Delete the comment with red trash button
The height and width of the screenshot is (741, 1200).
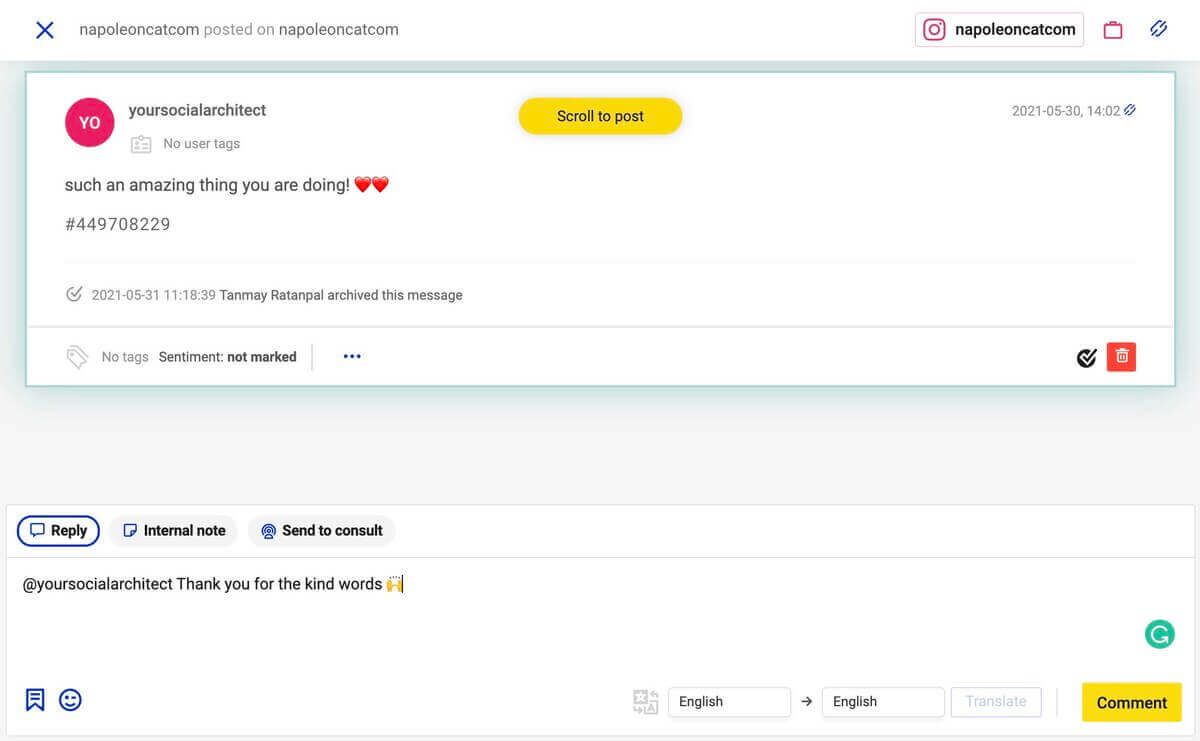coord(1122,356)
